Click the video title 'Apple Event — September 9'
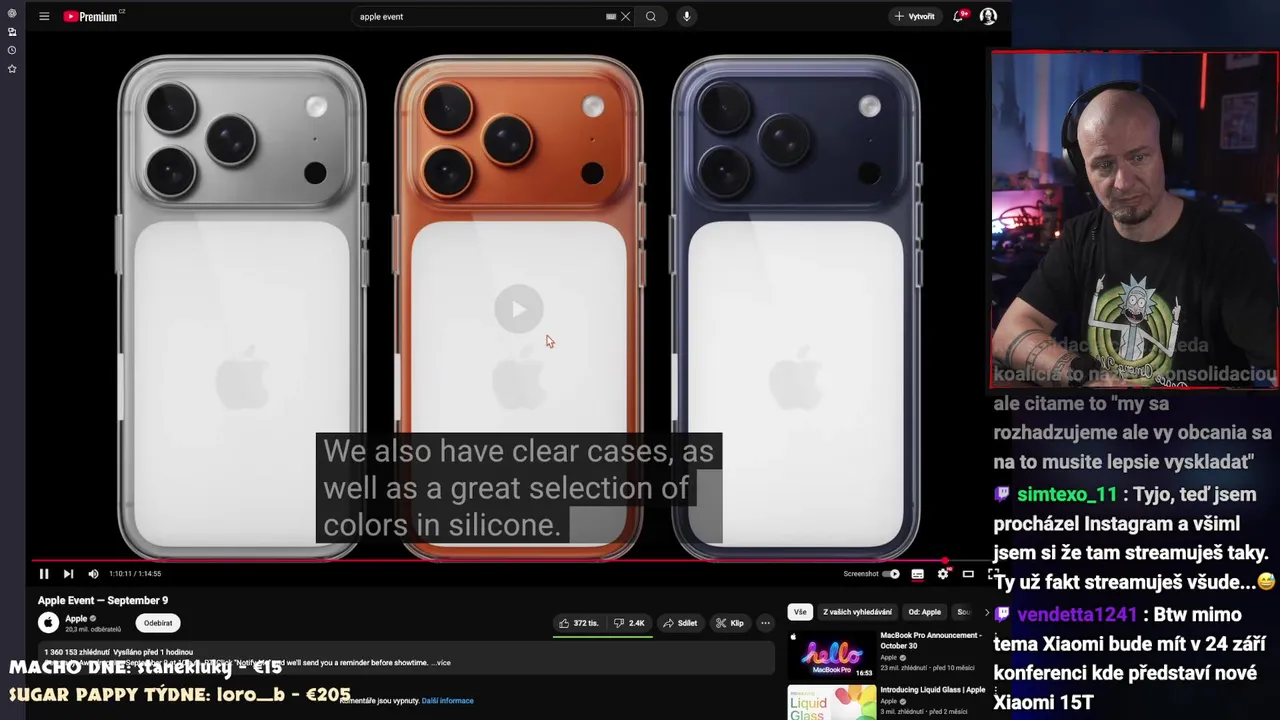The image size is (1280, 720). (x=103, y=601)
